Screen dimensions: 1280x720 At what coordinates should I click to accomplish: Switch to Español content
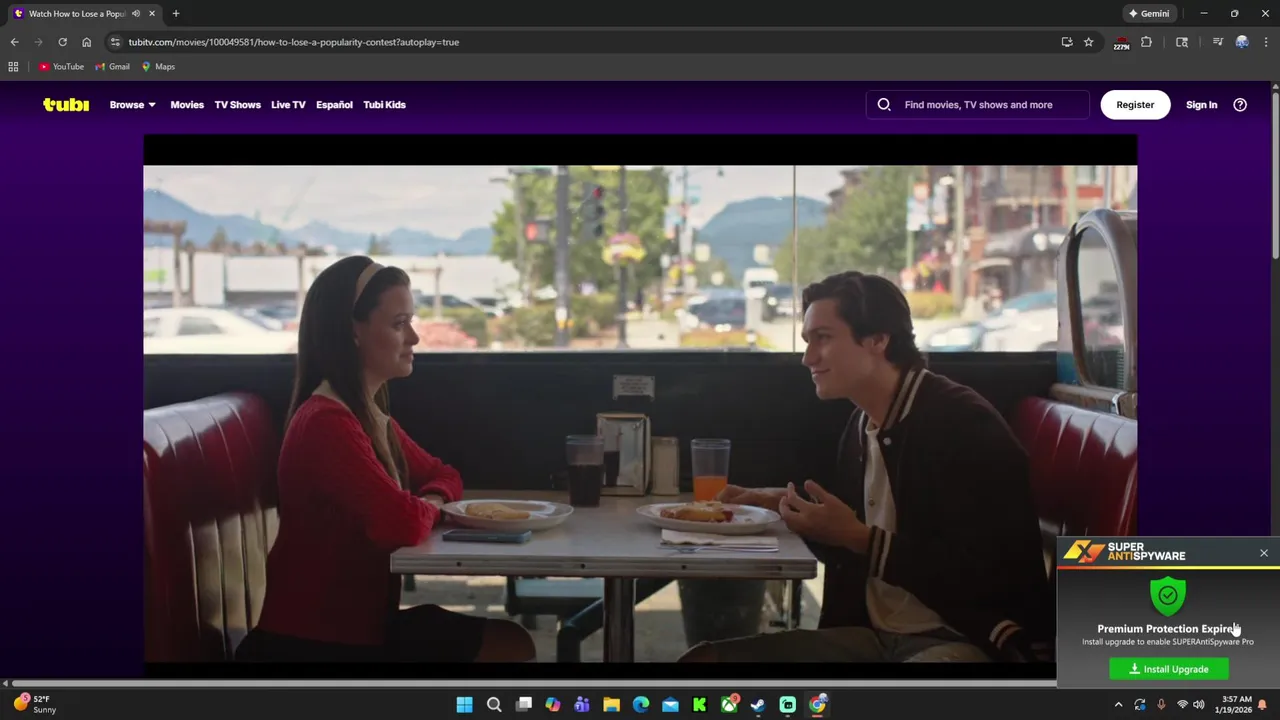pyautogui.click(x=334, y=104)
